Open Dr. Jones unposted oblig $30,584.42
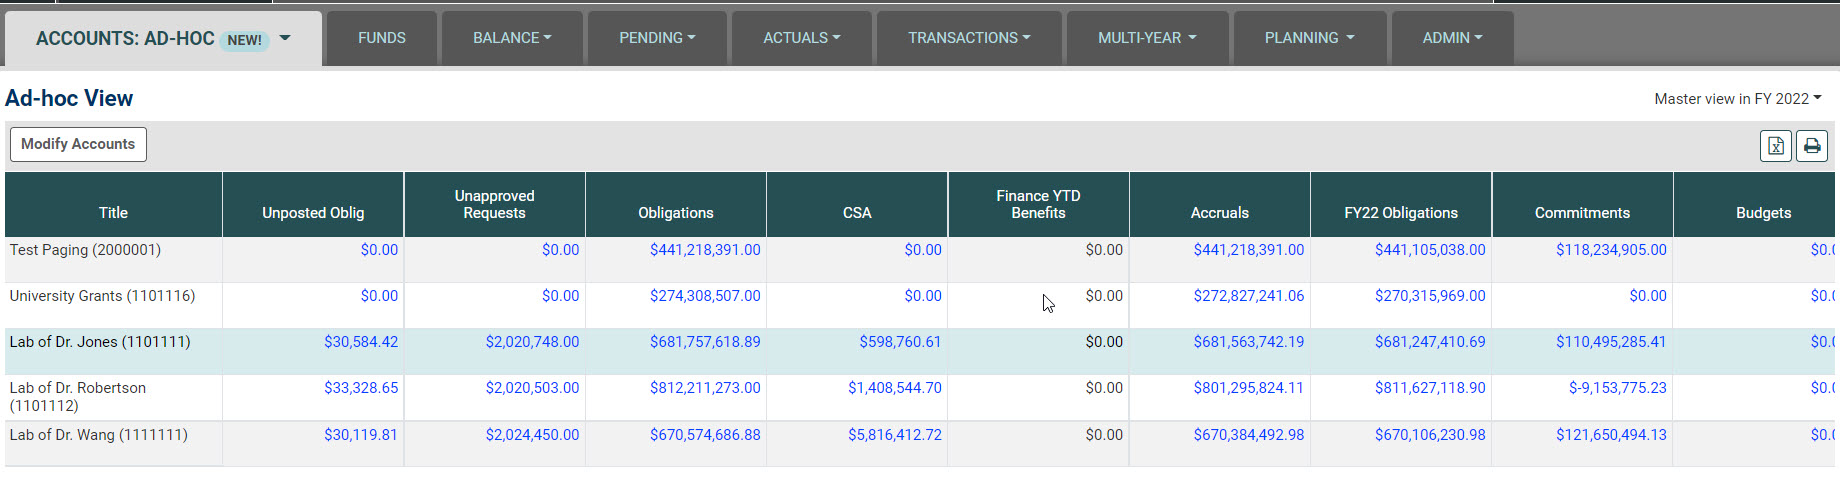The height and width of the screenshot is (485, 1840). (361, 342)
